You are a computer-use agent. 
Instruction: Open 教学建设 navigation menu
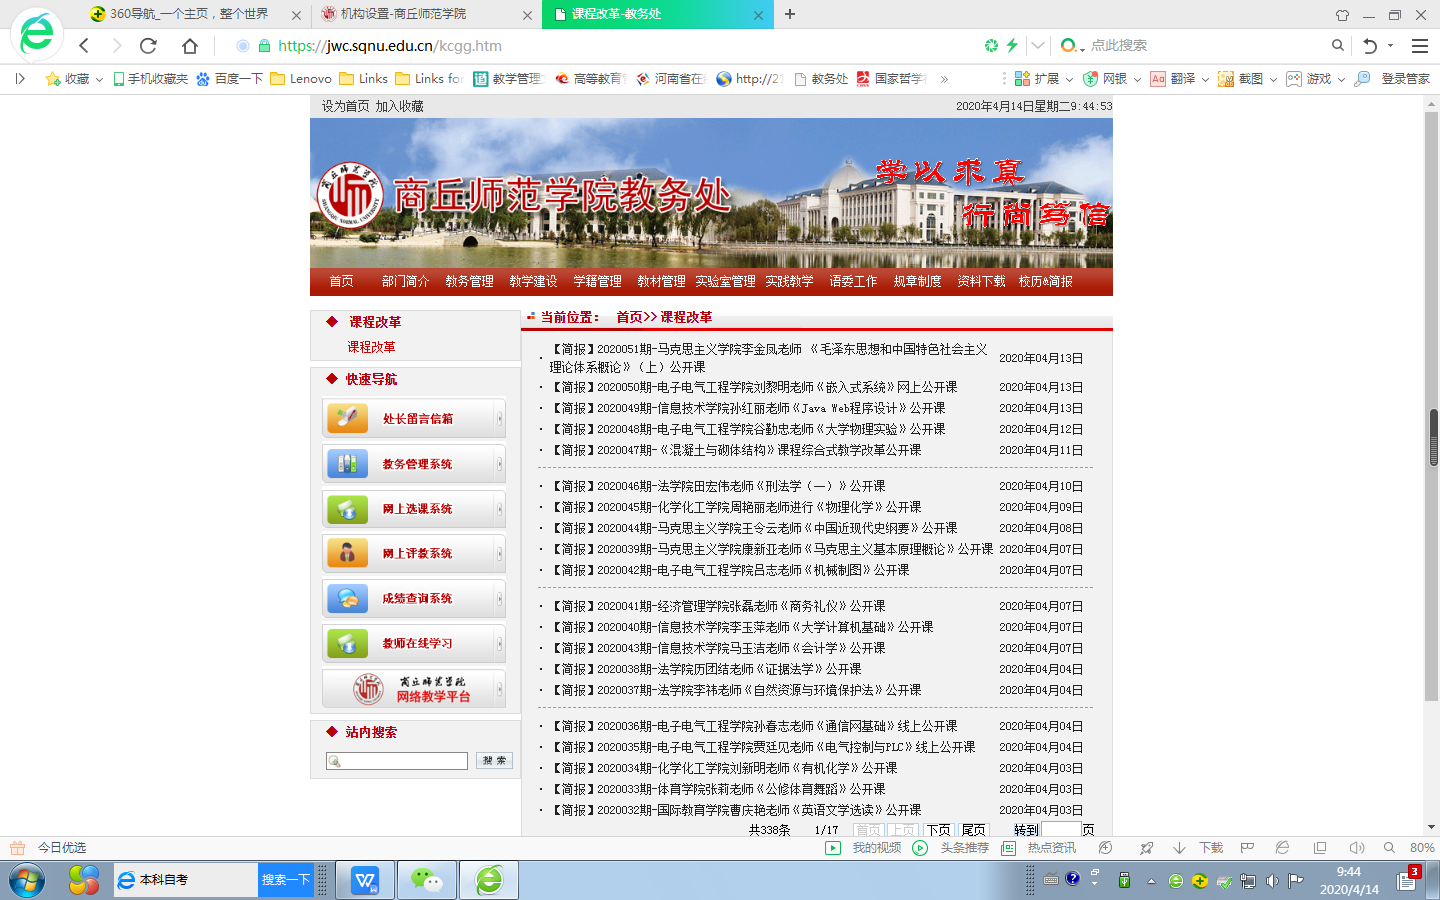click(x=533, y=281)
